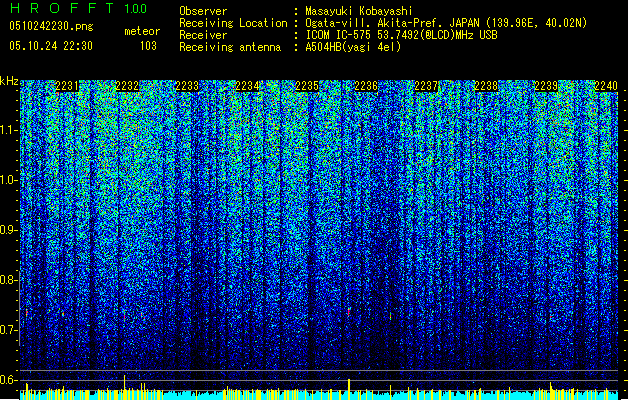Select the 0.9 frequency axis label
629x400 pixels.
(x=9, y=230)
